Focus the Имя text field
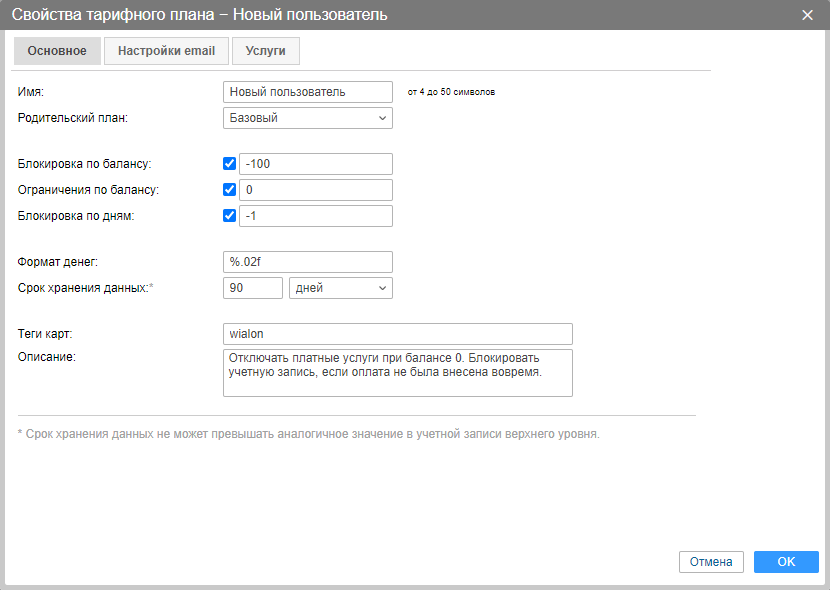Viewport: 830px width, 590px height. pos(308,92)
